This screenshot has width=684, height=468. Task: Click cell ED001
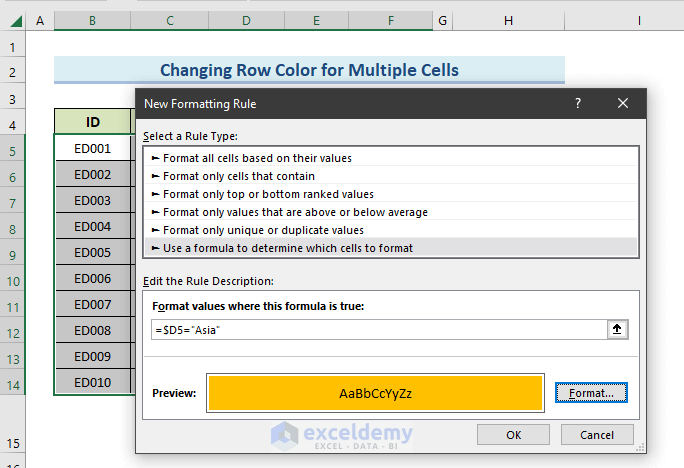click(x=92, y=149)
